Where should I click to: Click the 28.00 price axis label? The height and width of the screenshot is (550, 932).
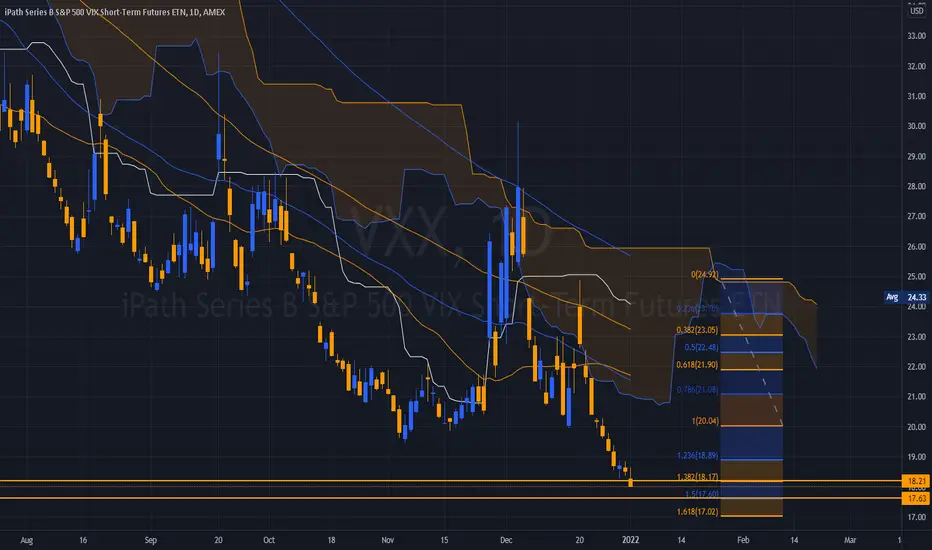tap(917, 187)
